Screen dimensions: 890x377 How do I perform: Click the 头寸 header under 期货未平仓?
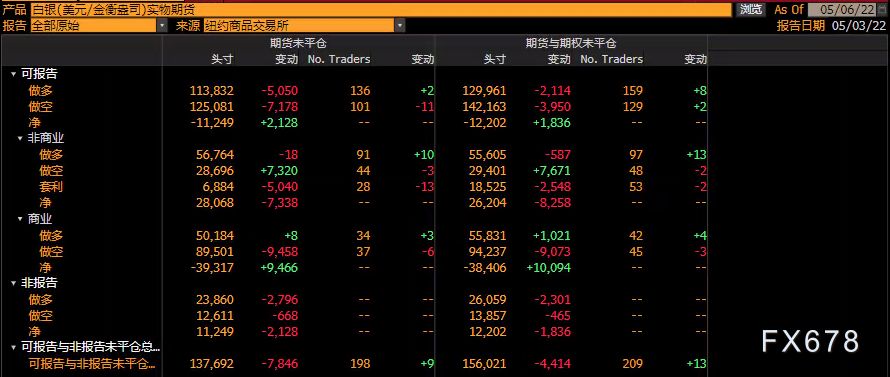pyautogui.click(x=222, y=59)
